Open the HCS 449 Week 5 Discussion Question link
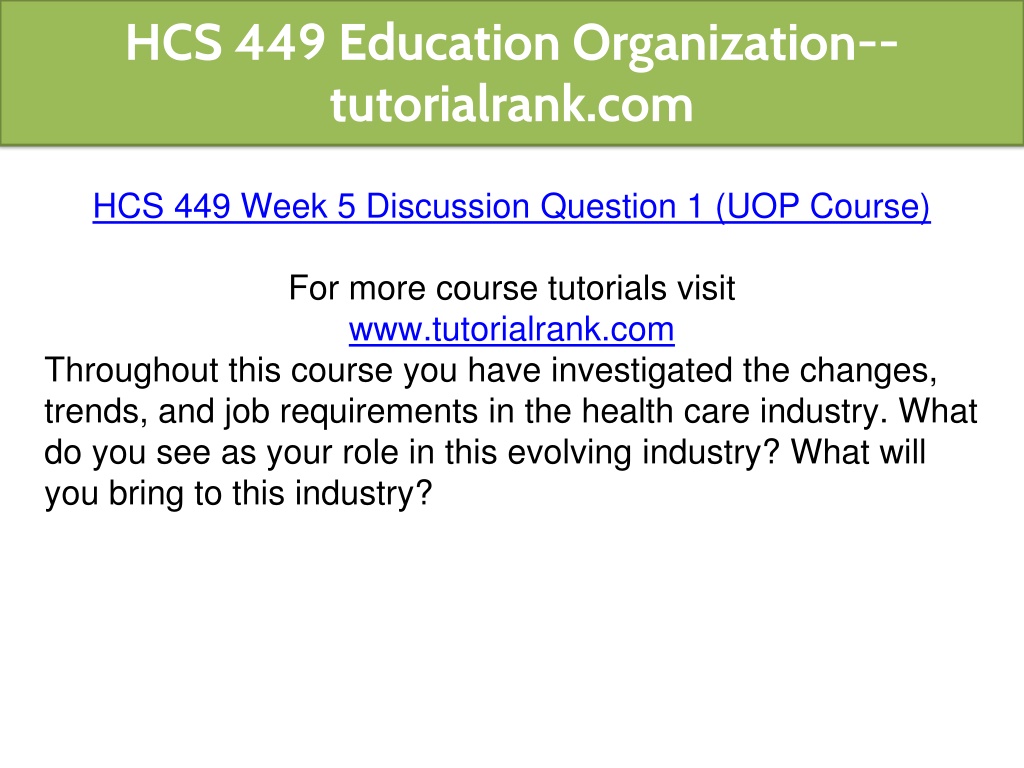 pos(511,206)
